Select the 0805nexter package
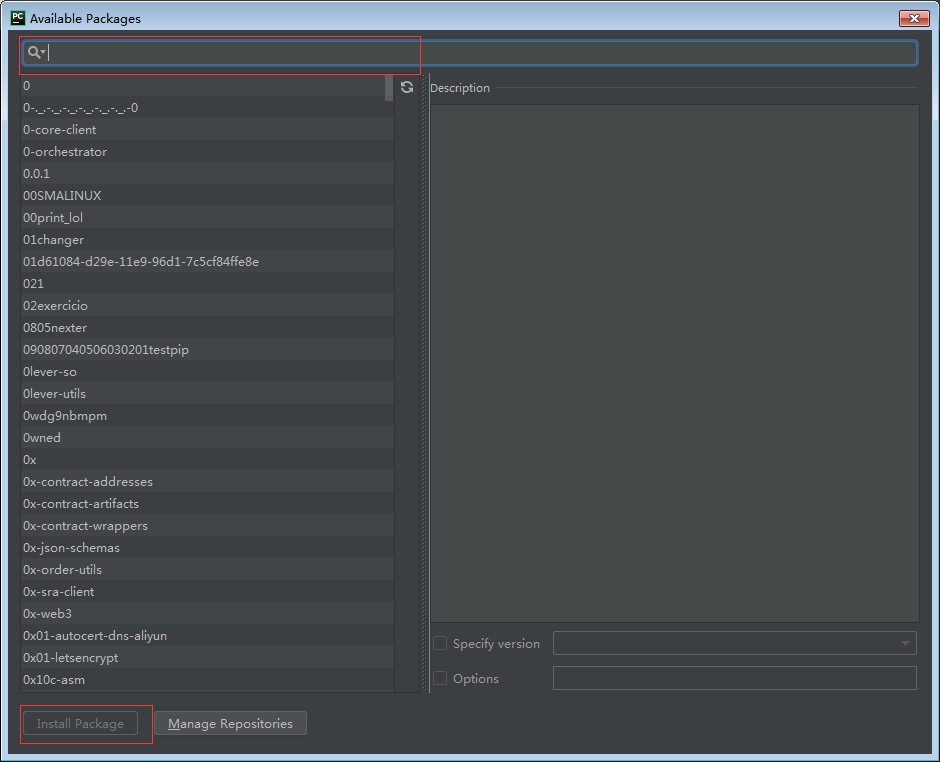Screen dimensions: 940x762 pos(207,328)
